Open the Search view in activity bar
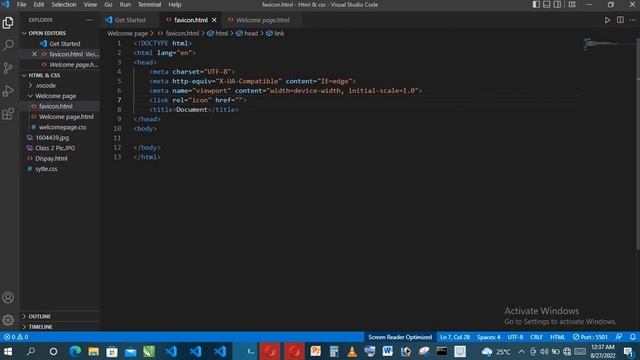The width and height of the screenshot is (640, 360). pyautogui.click(x=8, y=45)
